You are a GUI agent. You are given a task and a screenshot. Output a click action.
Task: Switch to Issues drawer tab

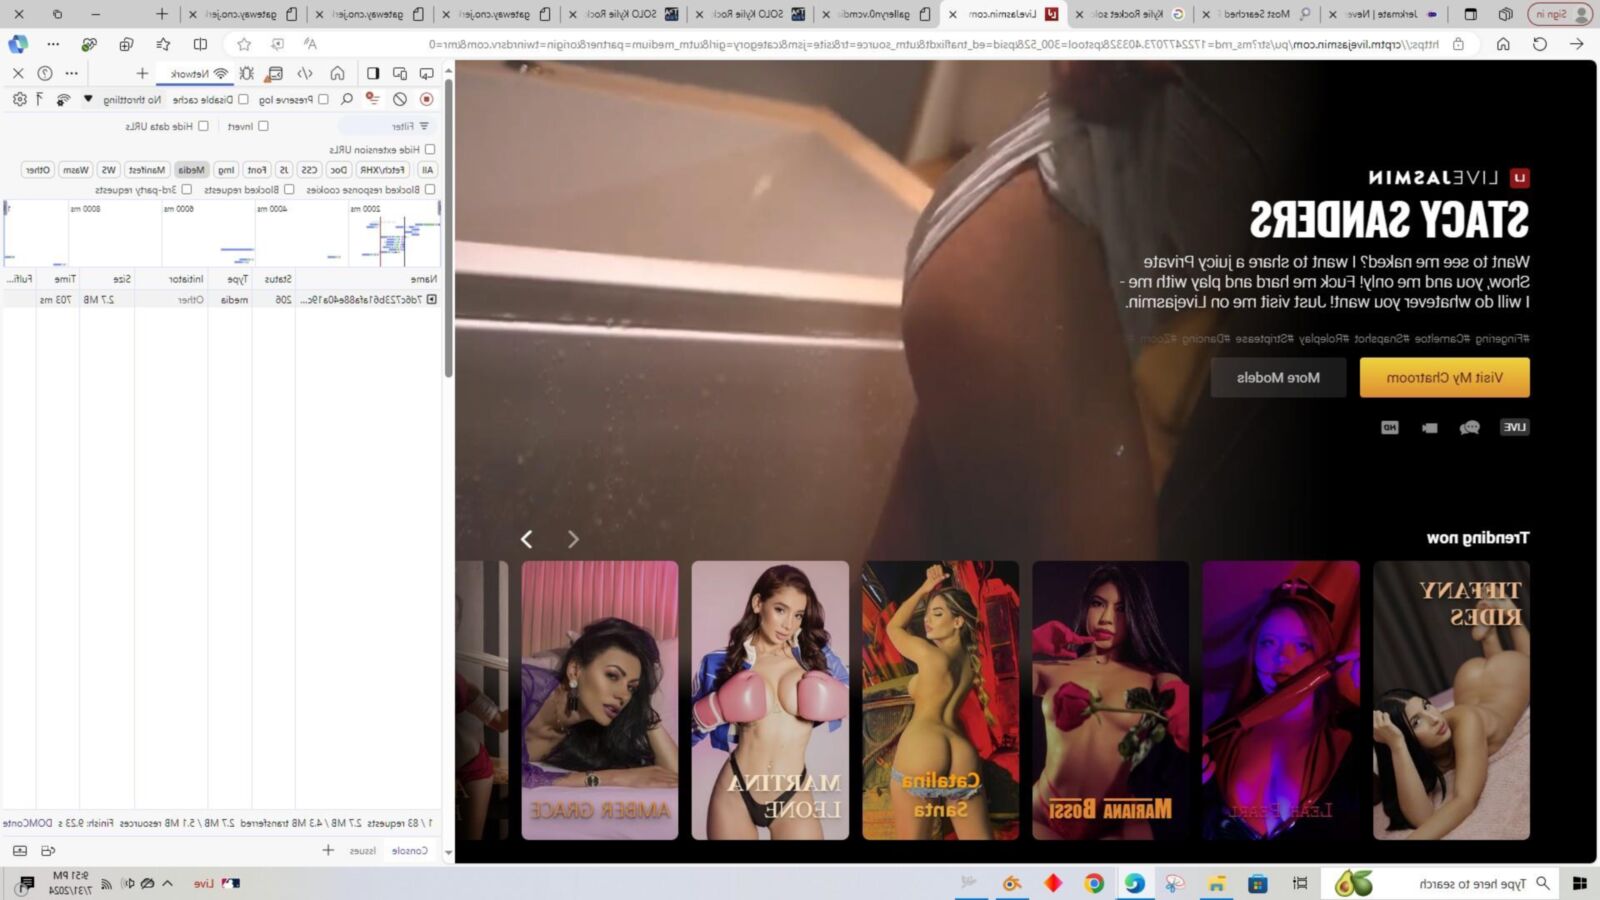click(x=363, y=850)
